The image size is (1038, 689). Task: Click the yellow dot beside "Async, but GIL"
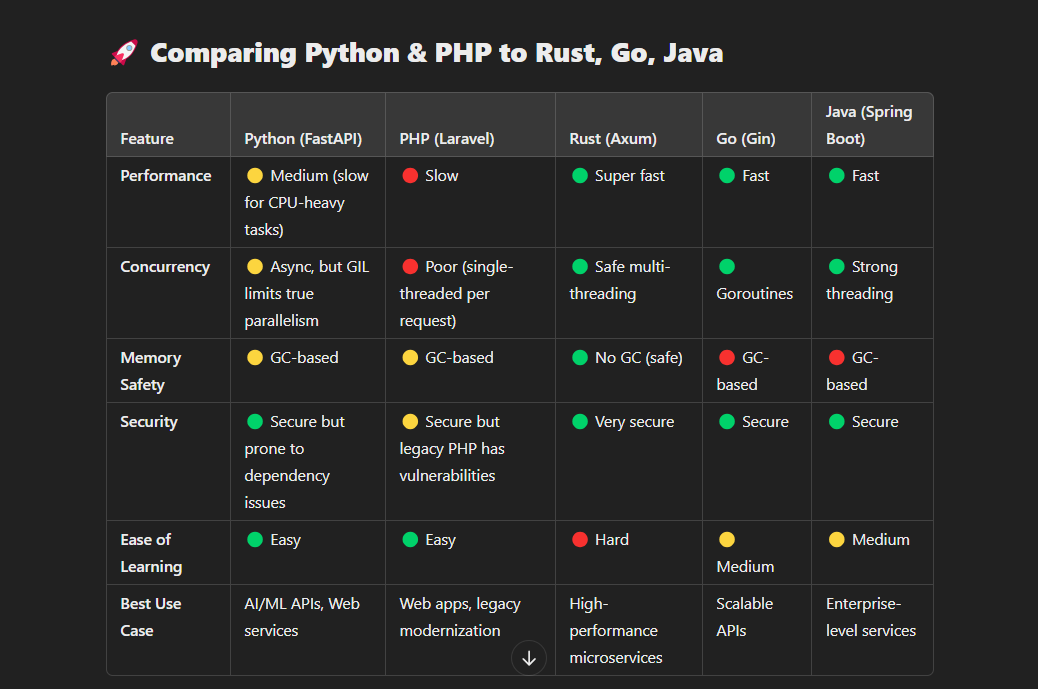[255, 267]
